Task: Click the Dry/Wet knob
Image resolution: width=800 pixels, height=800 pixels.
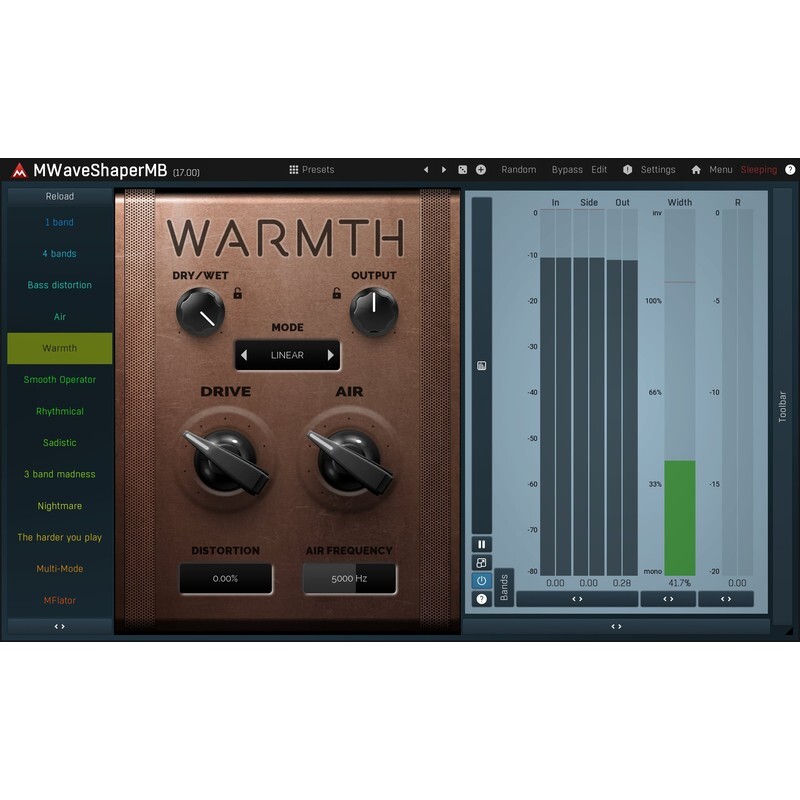Action: (x=201, y=312)
